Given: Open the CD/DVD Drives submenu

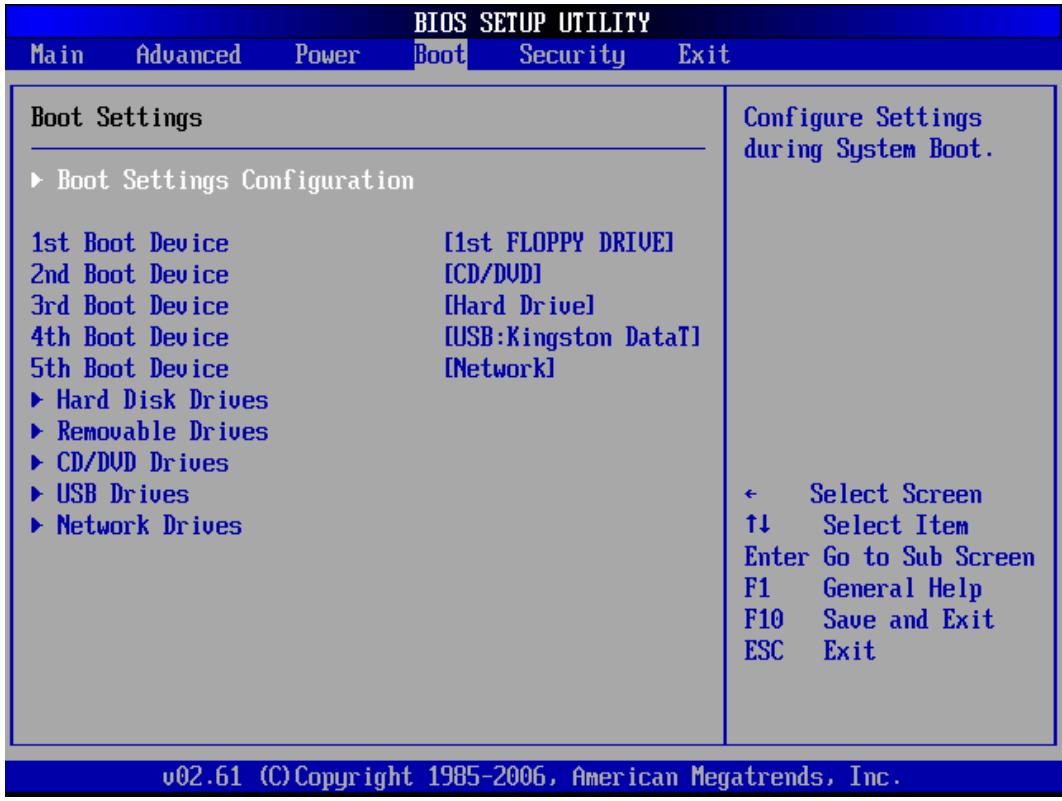Looking at the screenshot, I should (130, 463).
